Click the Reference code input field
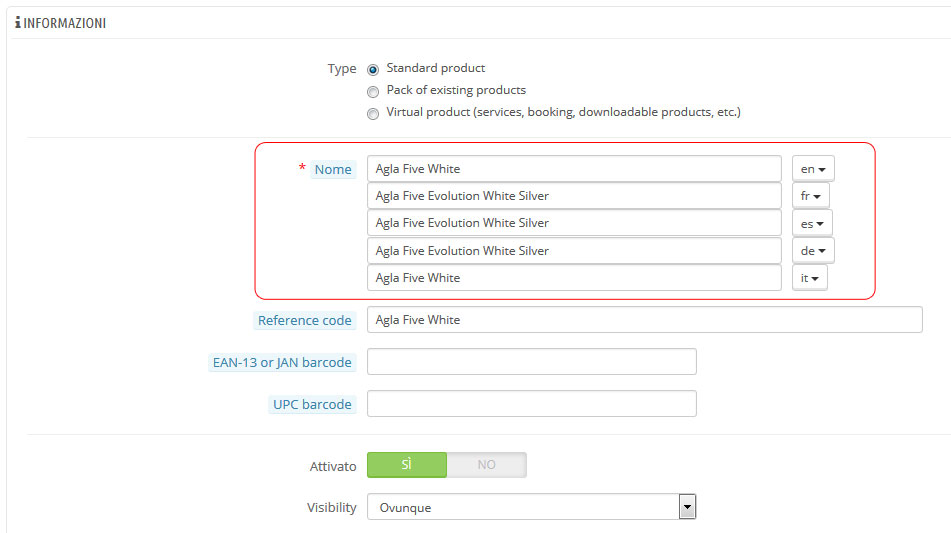Screen dimensions: 951x533 (644, 320)
